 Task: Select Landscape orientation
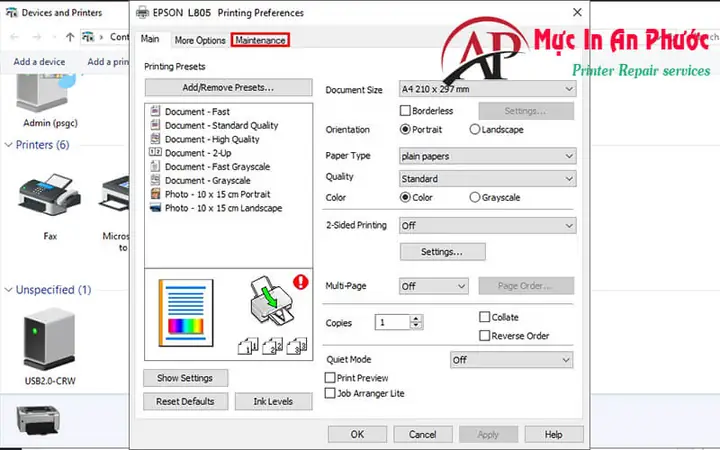coord(475,129)
